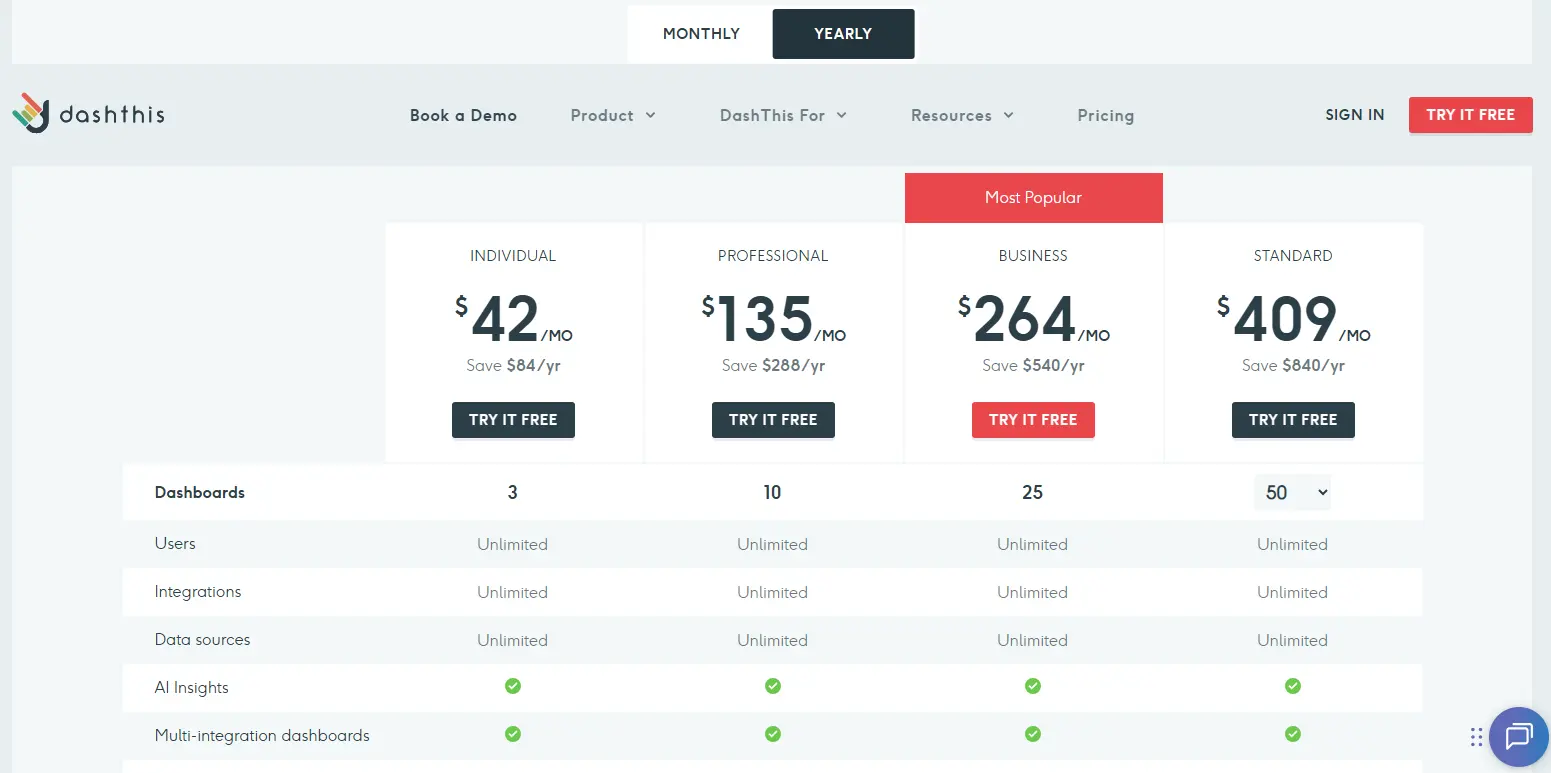This screenshot has height=773, width=1551.
Task: Open Book a Demo page
Action: [x=463, y=115]
